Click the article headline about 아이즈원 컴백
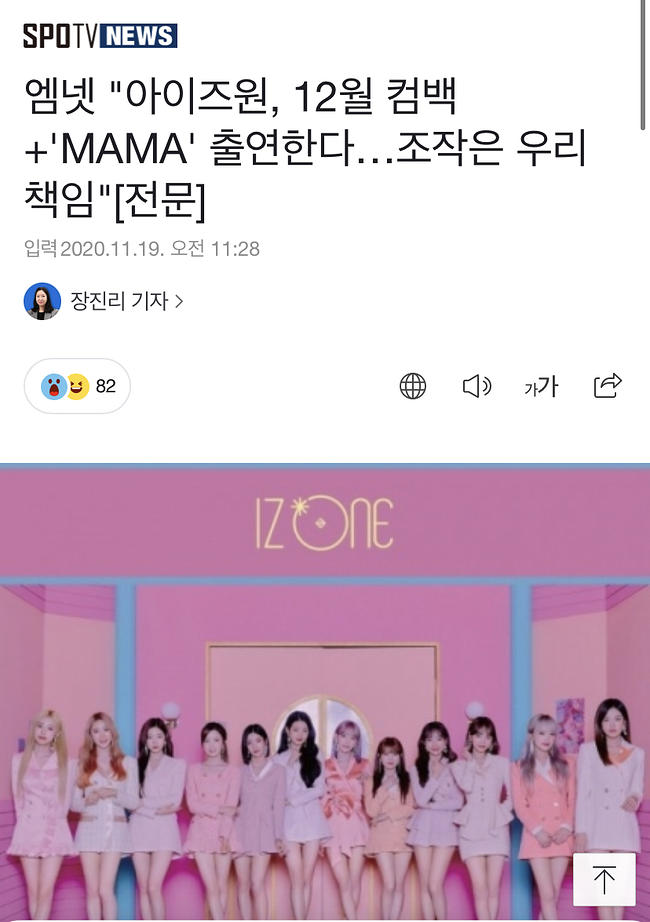The width and height of the screenshot is (650, 922). click(305, 149)
